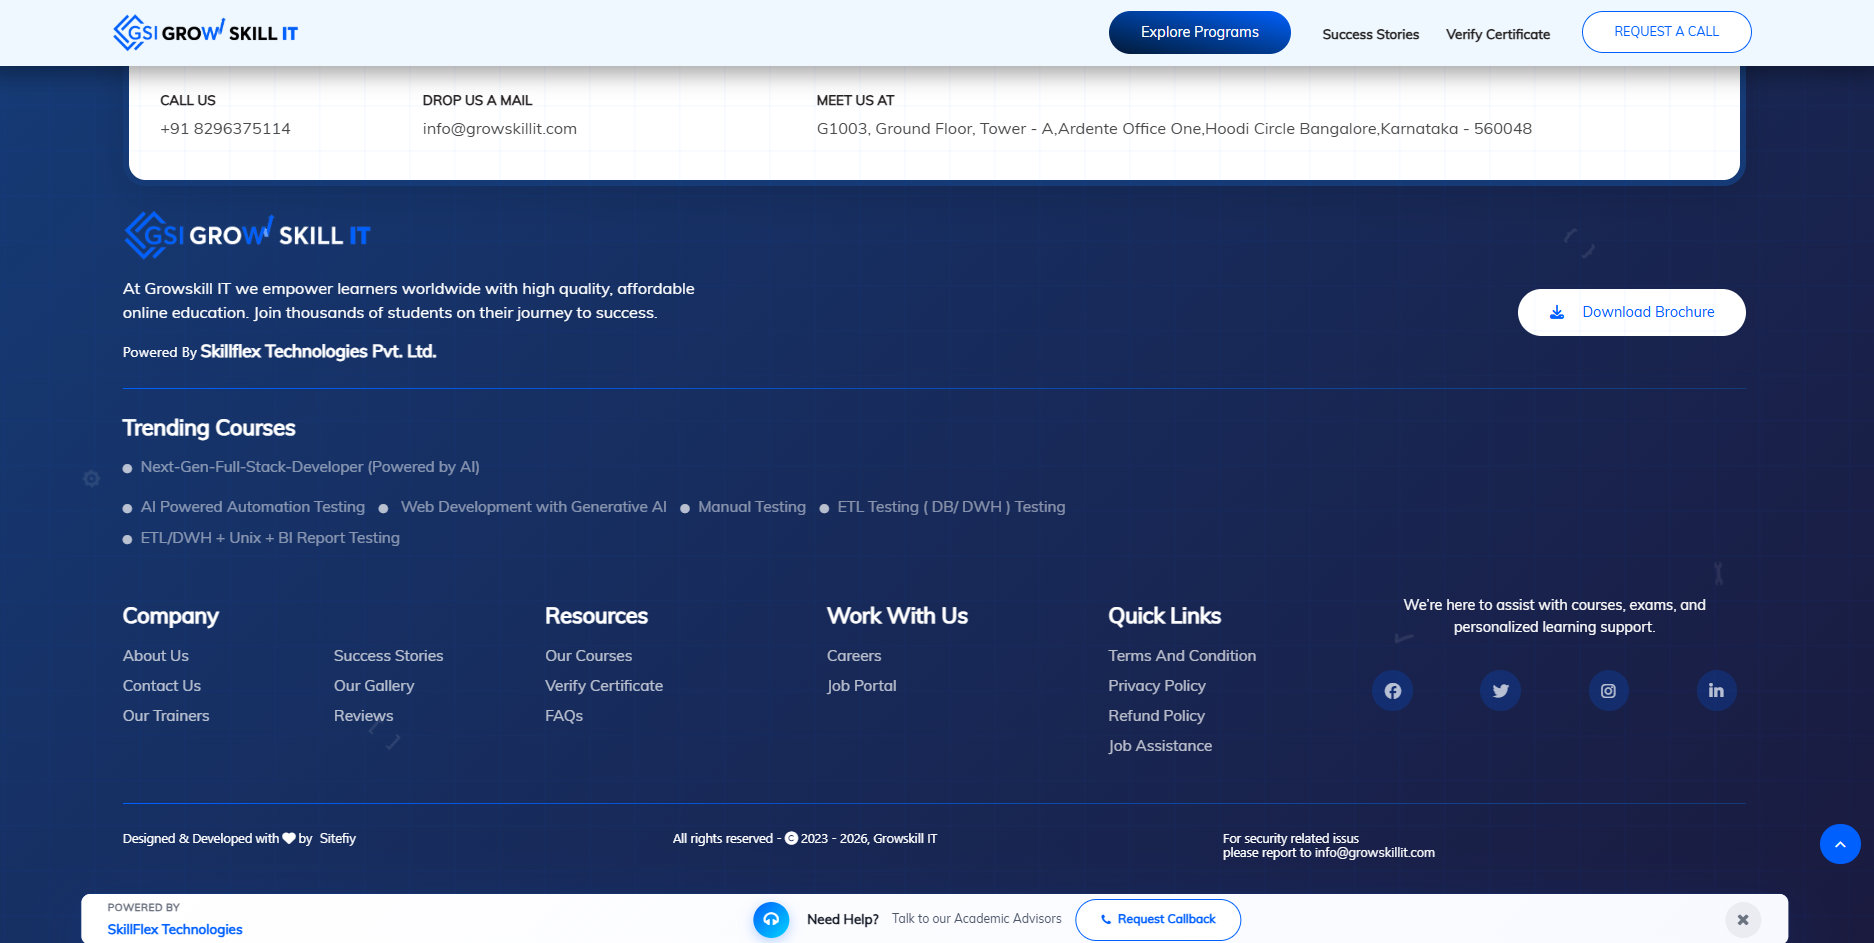Open the SkillFlex Technologies link
The height and width of the screenshot is (943, 1874).
175,930
